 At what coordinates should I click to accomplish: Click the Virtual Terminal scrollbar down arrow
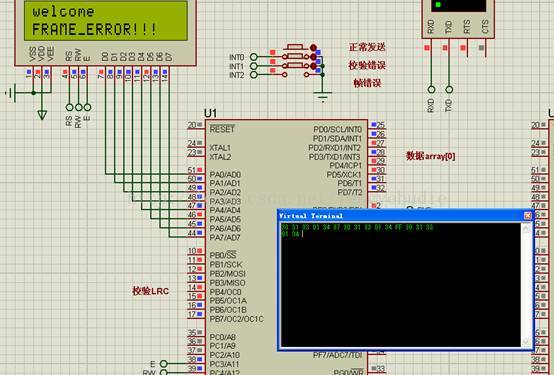525,341
